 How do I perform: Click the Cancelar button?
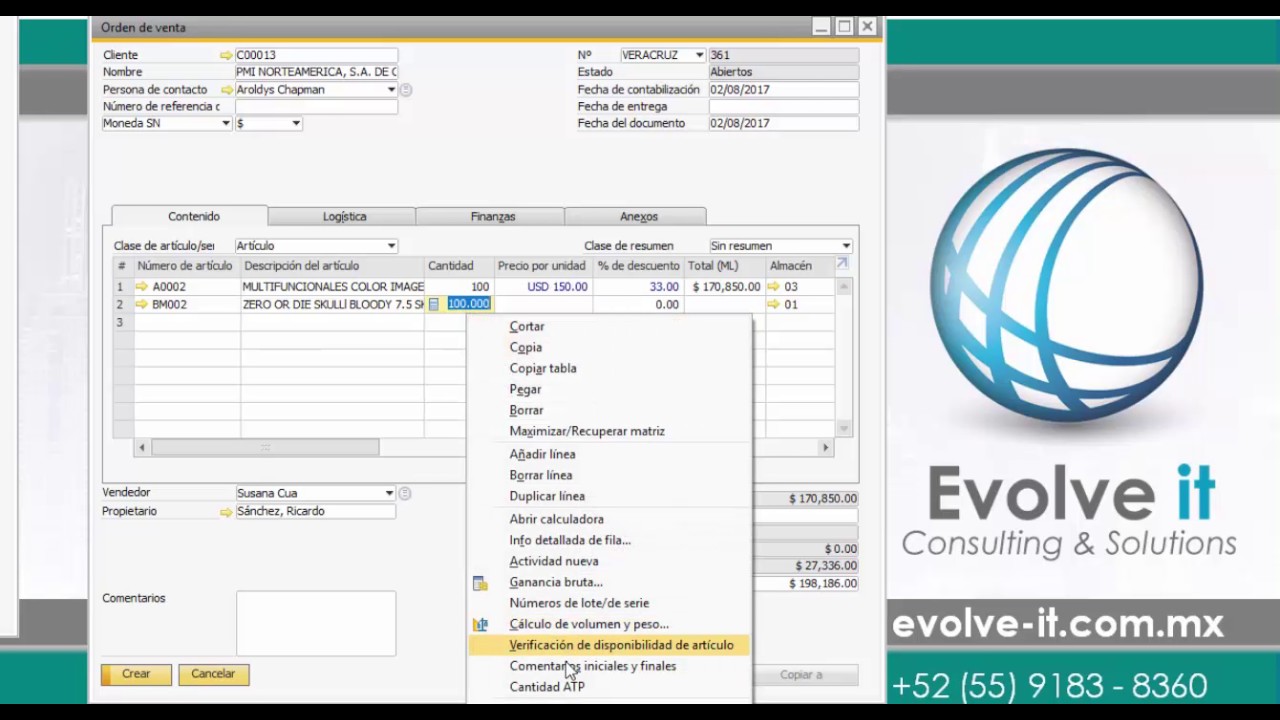tap(213, 674)
